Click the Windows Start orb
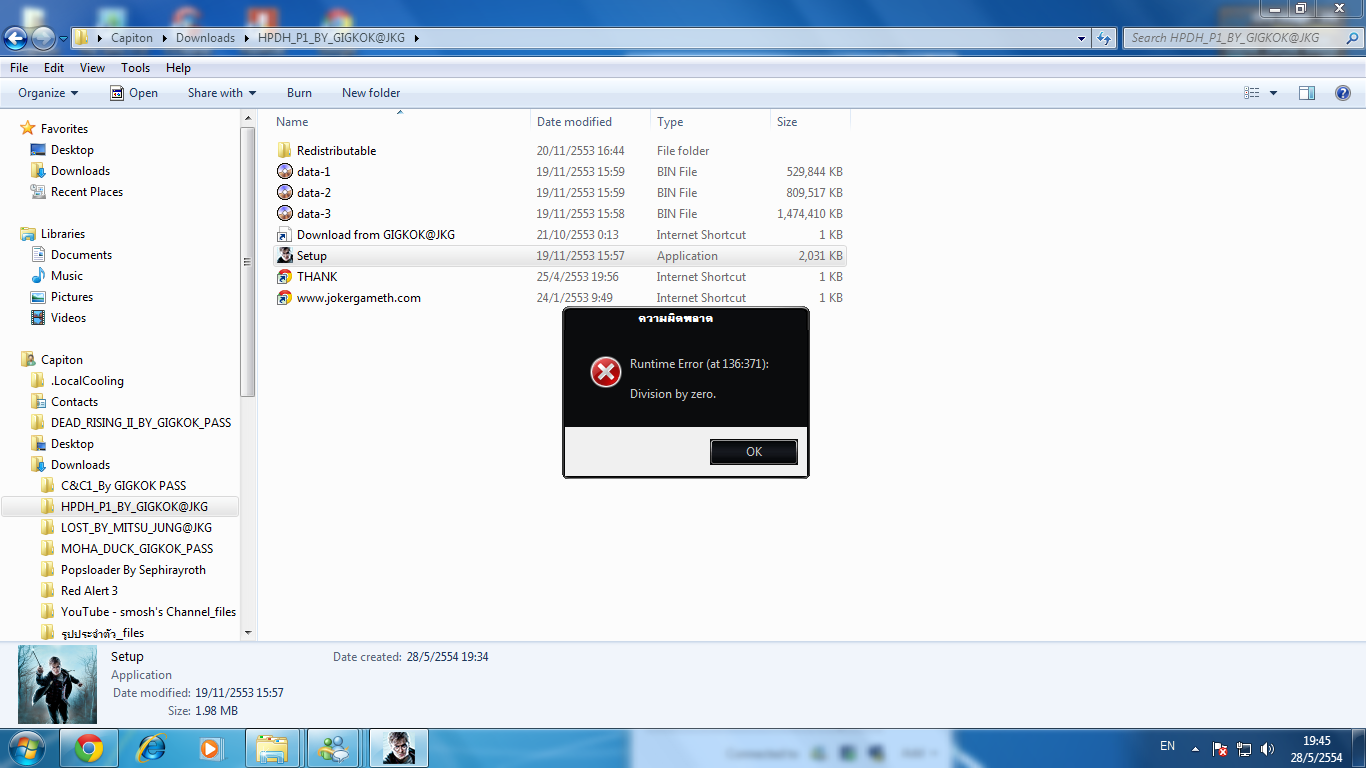1366x768 pixels. coord(28,748)
